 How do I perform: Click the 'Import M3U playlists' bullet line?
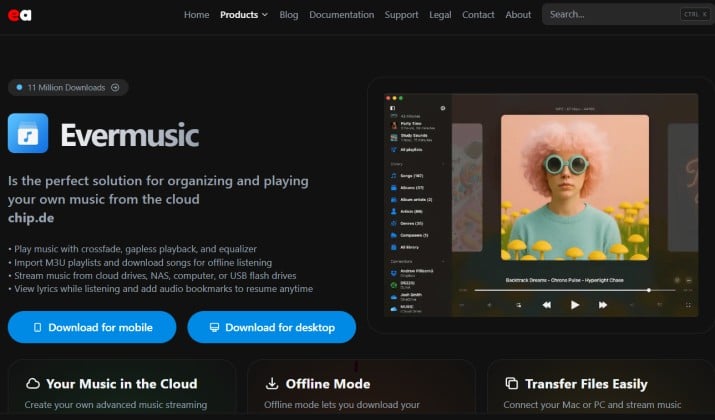tap(140, 263)
